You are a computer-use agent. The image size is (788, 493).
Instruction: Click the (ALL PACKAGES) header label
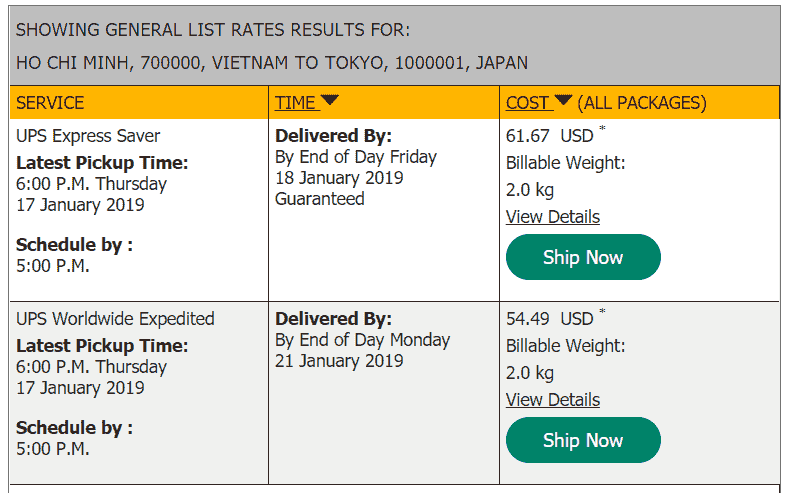point(642,103)
